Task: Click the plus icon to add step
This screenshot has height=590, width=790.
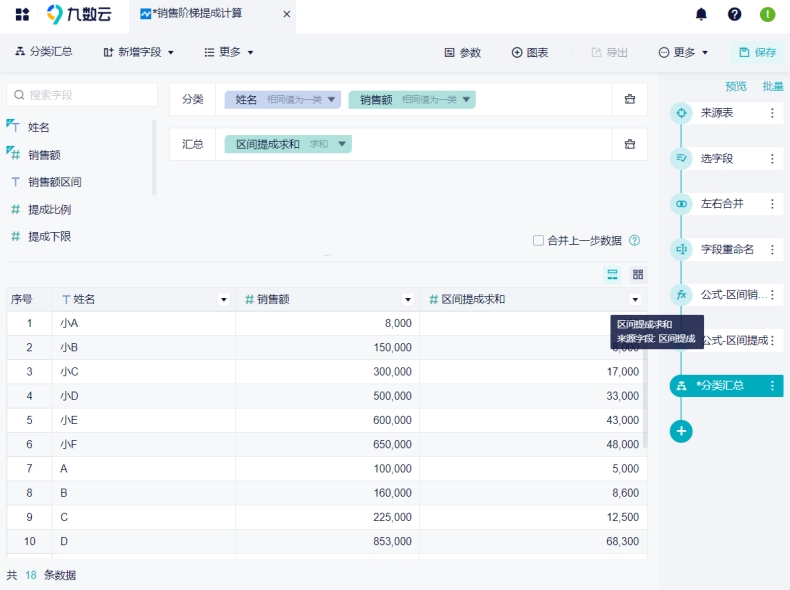Action: tap(681, 431)
